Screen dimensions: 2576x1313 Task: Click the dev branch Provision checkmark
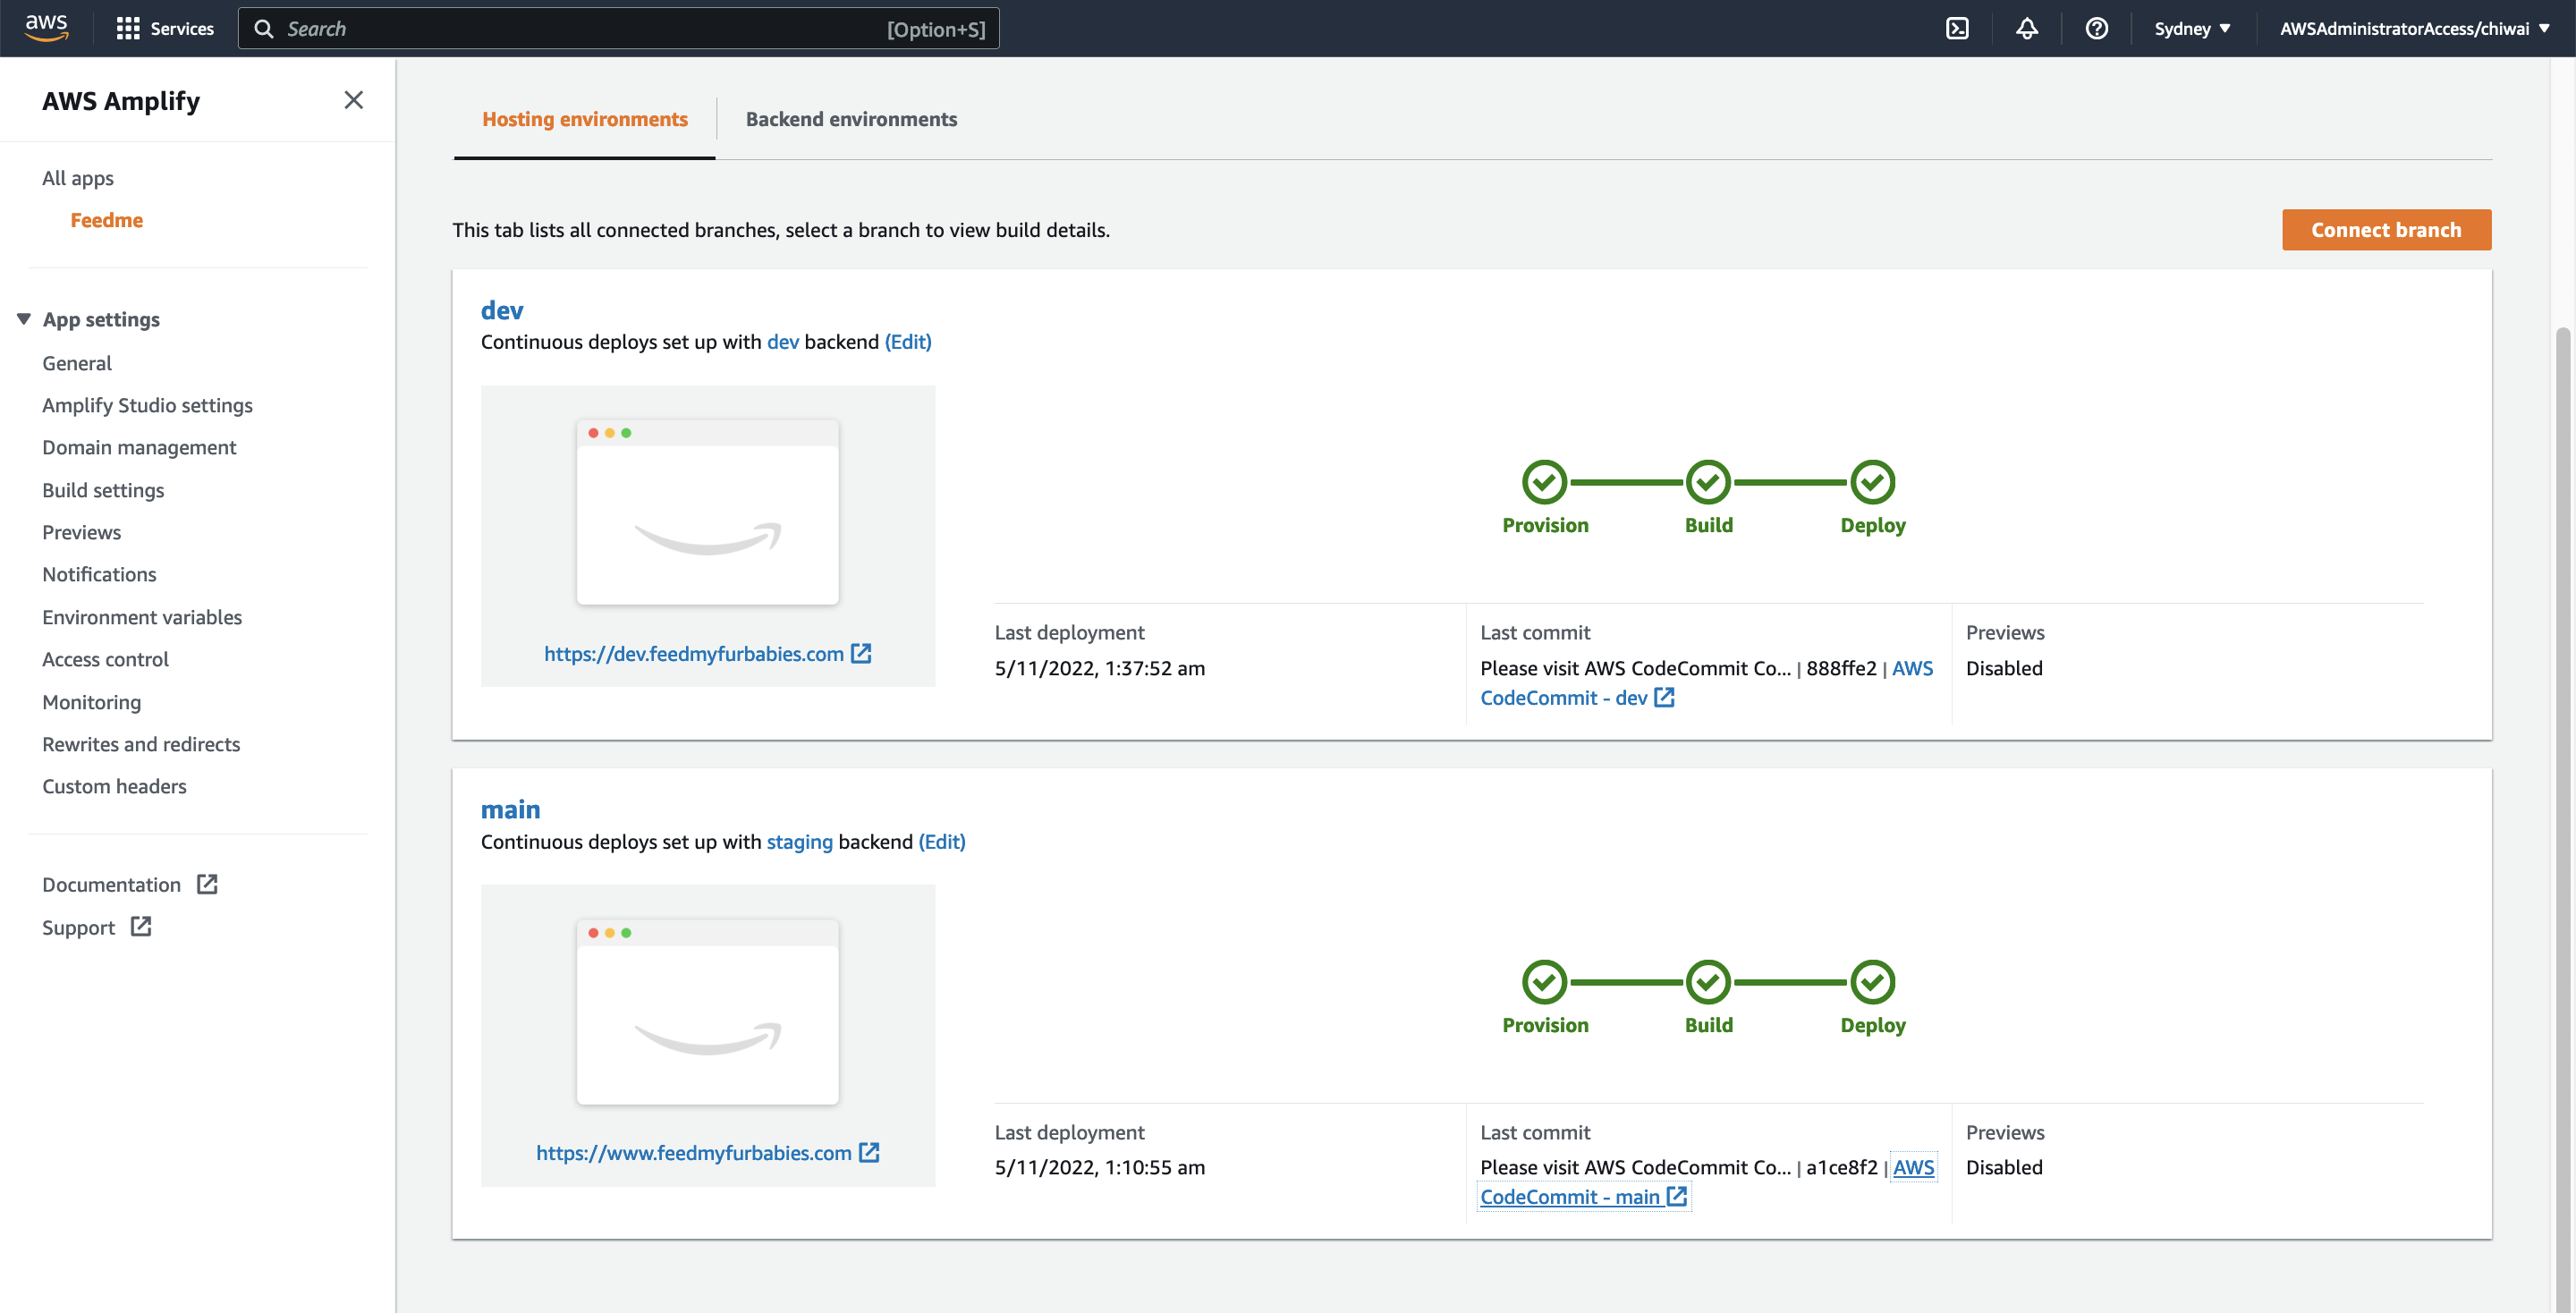point(1545,482)
